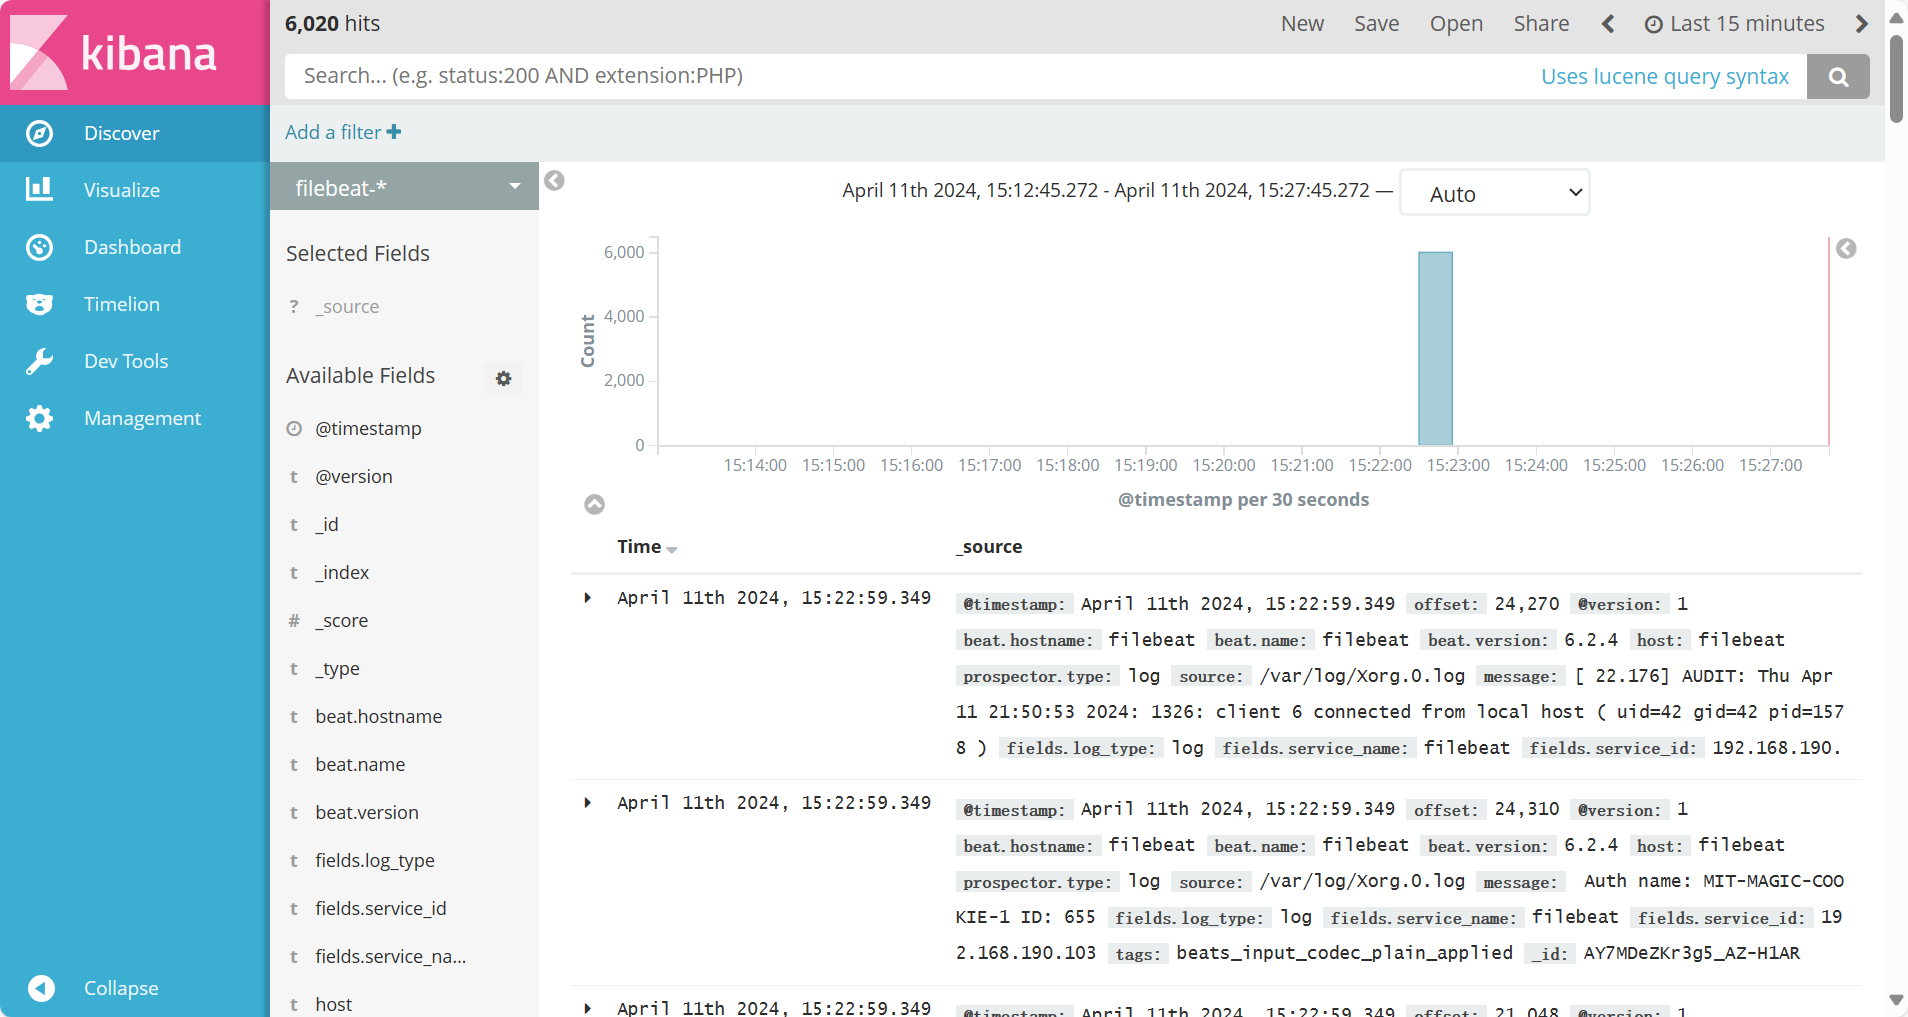1908x1017 pixels.
Task: Select the @timestamp available field
Action: coord(368,428)
